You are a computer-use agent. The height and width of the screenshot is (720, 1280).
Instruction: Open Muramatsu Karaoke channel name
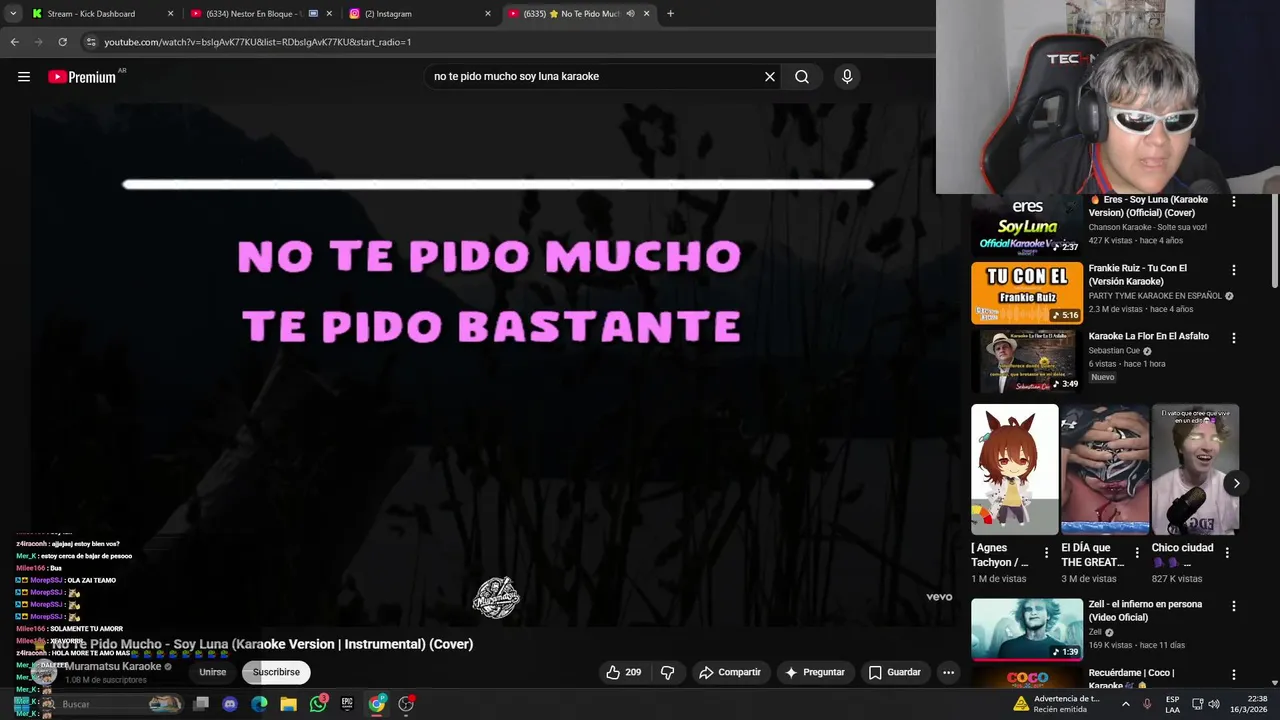click(x=113, y=667)
